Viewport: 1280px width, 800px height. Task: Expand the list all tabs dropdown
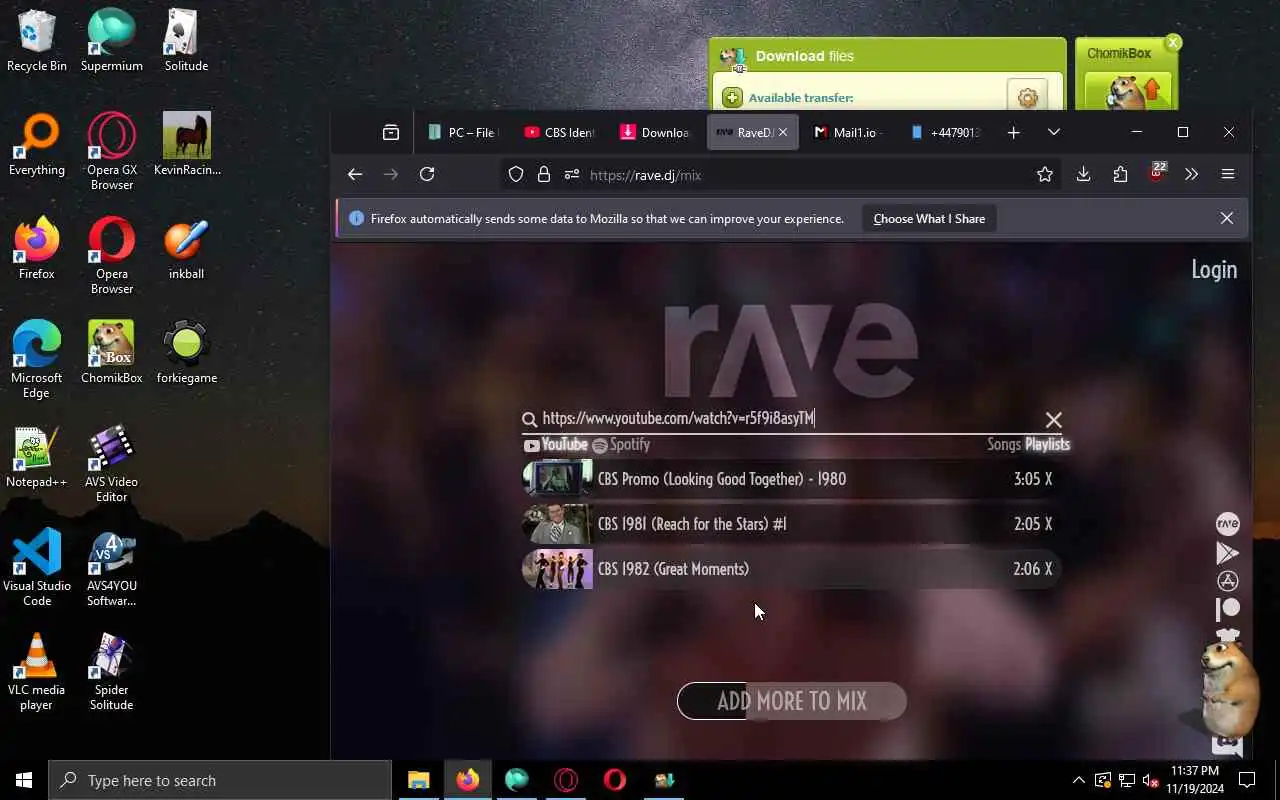(1053, 132)
